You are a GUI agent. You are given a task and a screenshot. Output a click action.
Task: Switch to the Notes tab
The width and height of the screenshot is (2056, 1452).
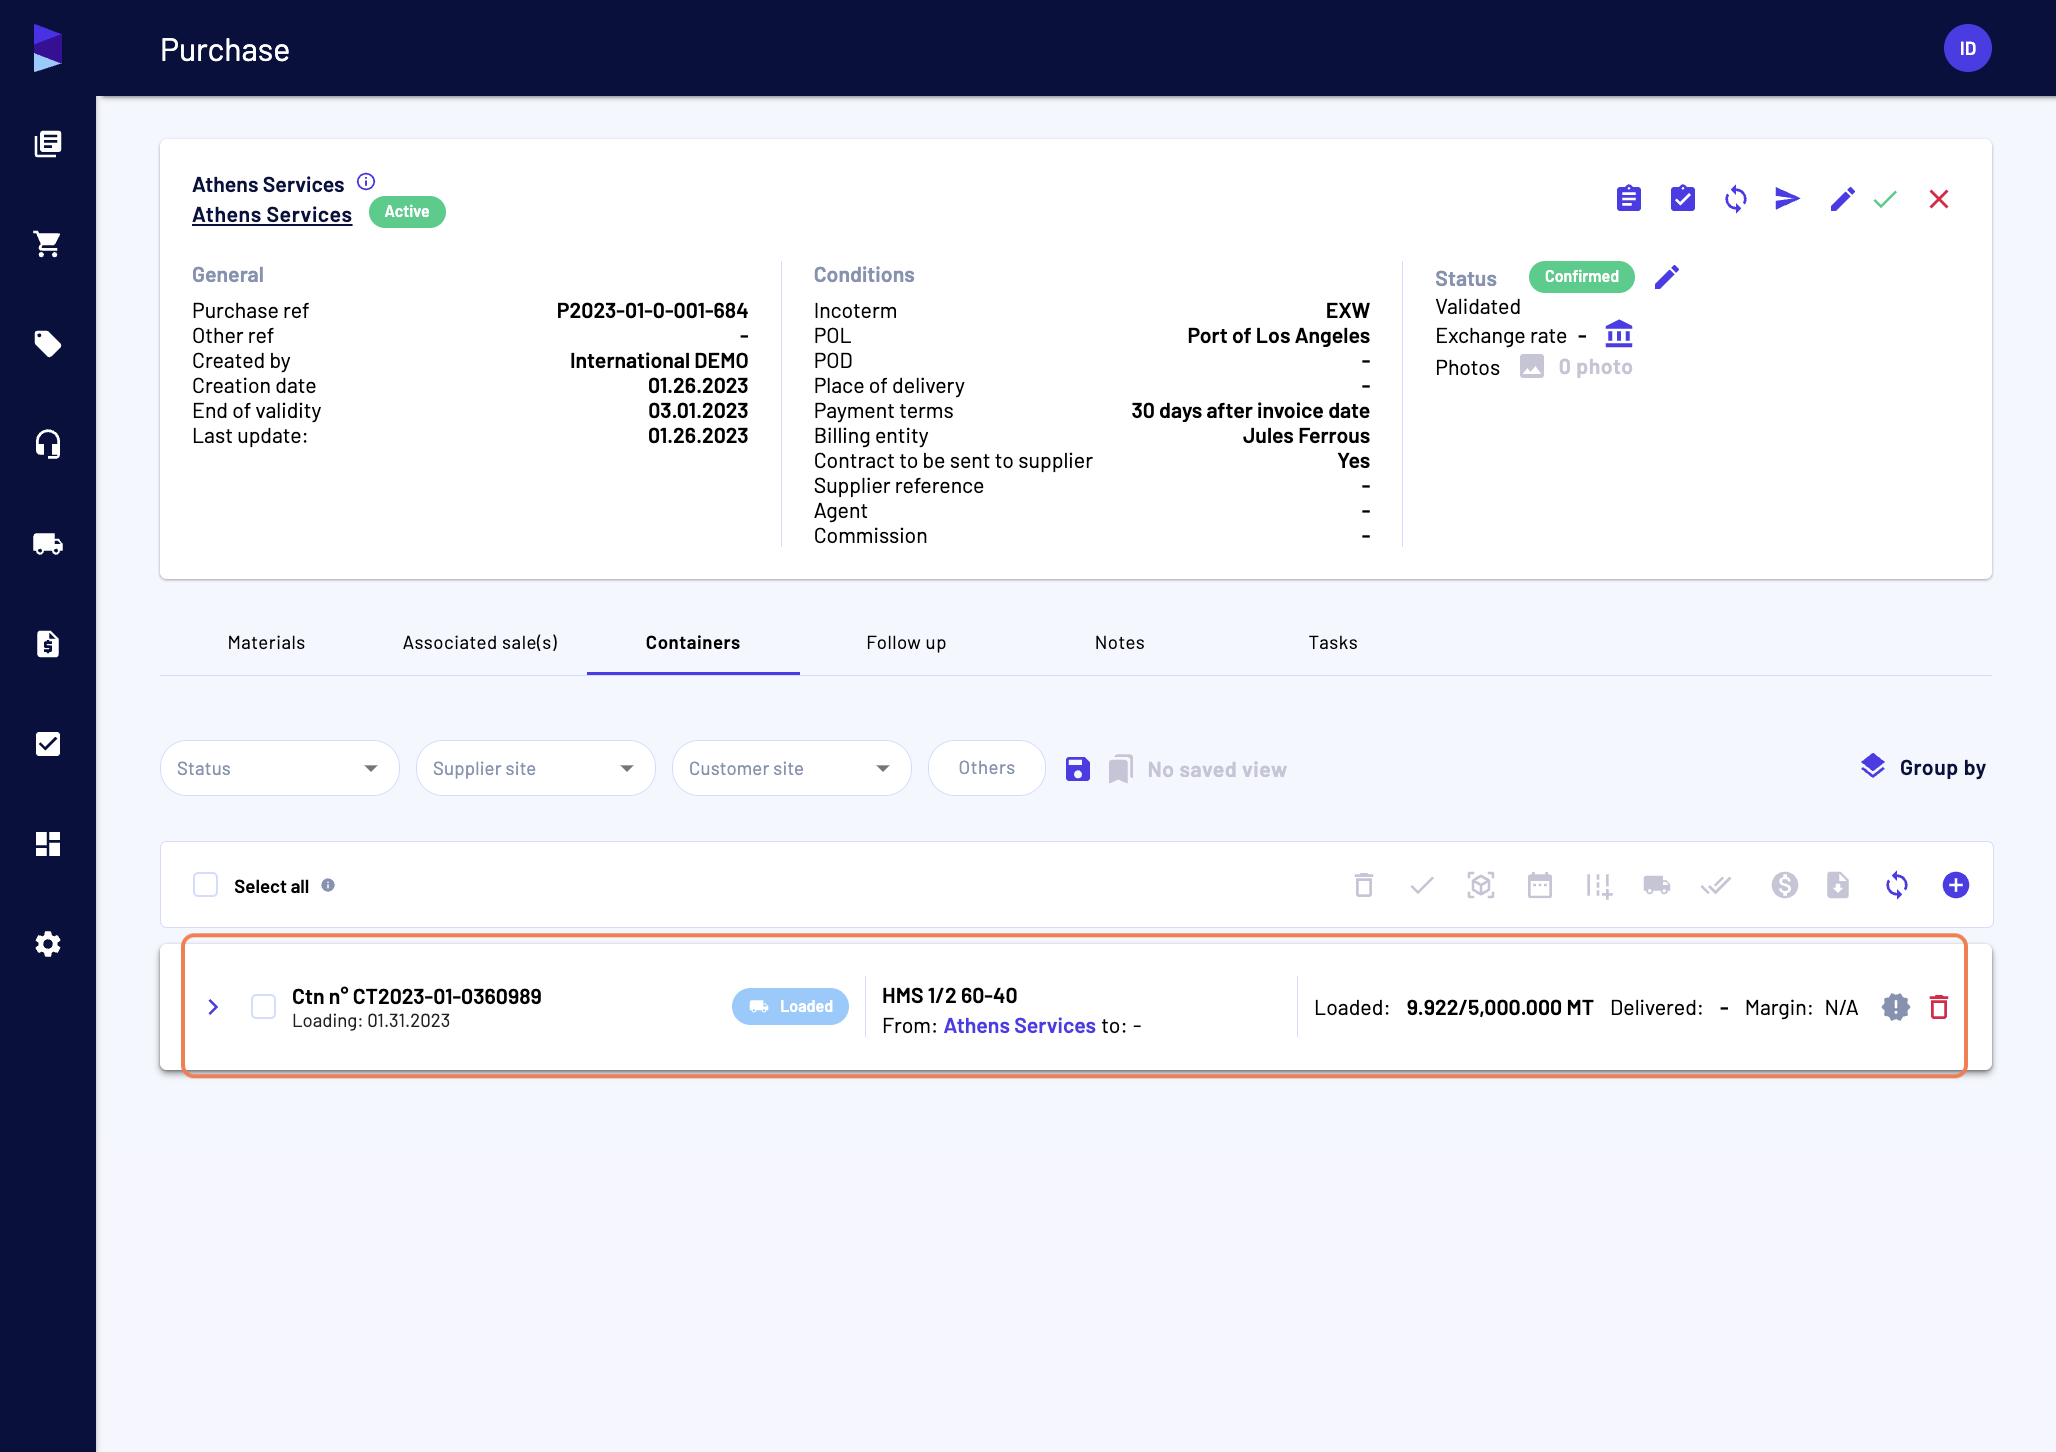click(x=1119, y=643)
